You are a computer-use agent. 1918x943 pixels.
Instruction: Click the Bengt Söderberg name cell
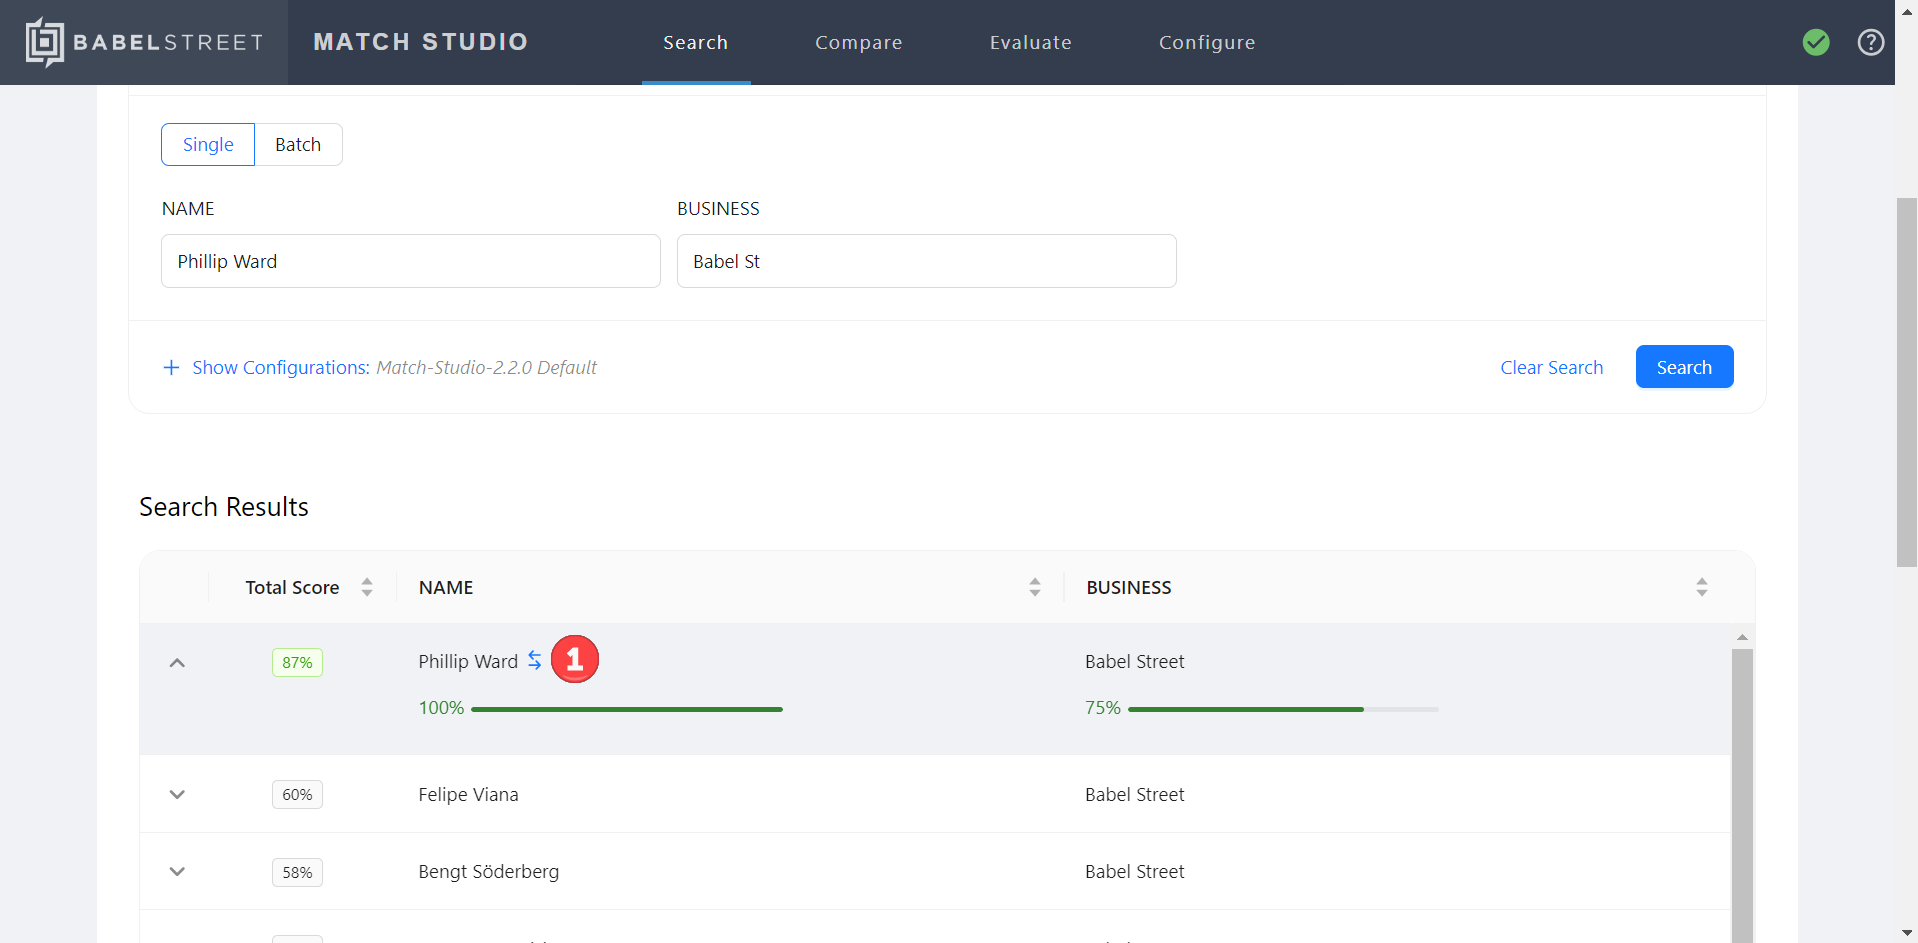(488, 871)
